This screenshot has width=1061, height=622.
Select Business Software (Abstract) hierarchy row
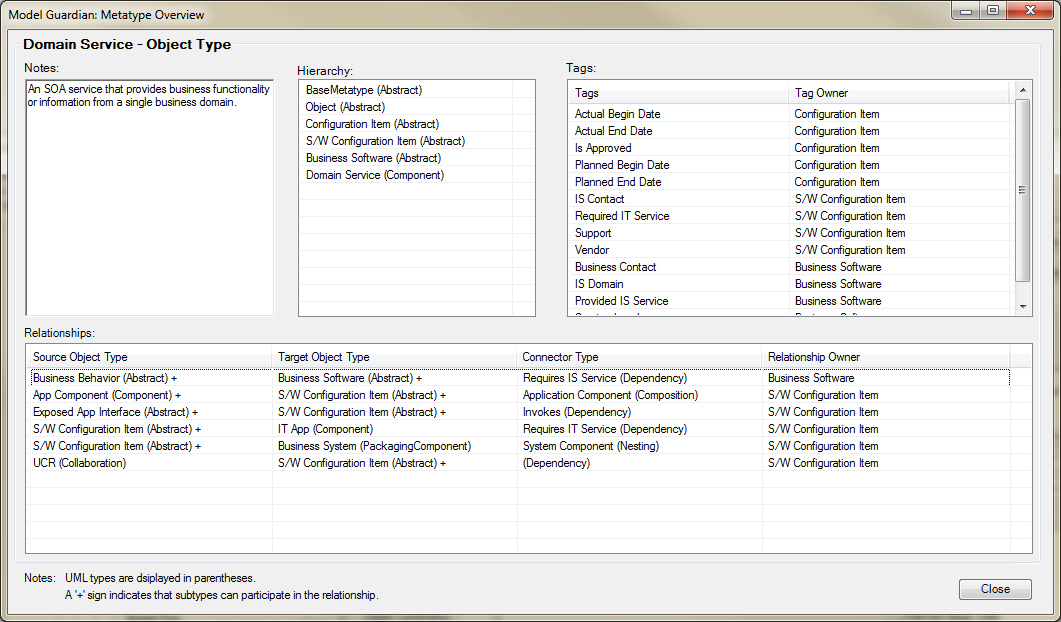(373, 158)
